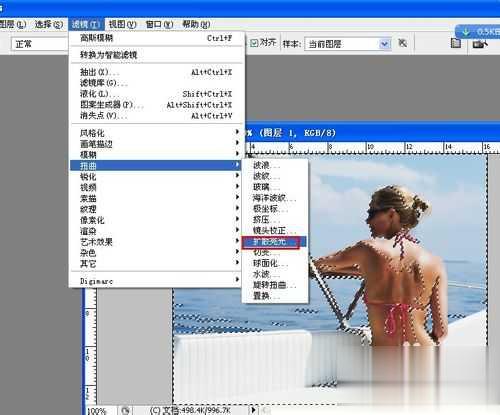This screenshot has width=500, height=415.
Task: Choose 水波... in the submenu
Action: (275, 274)
